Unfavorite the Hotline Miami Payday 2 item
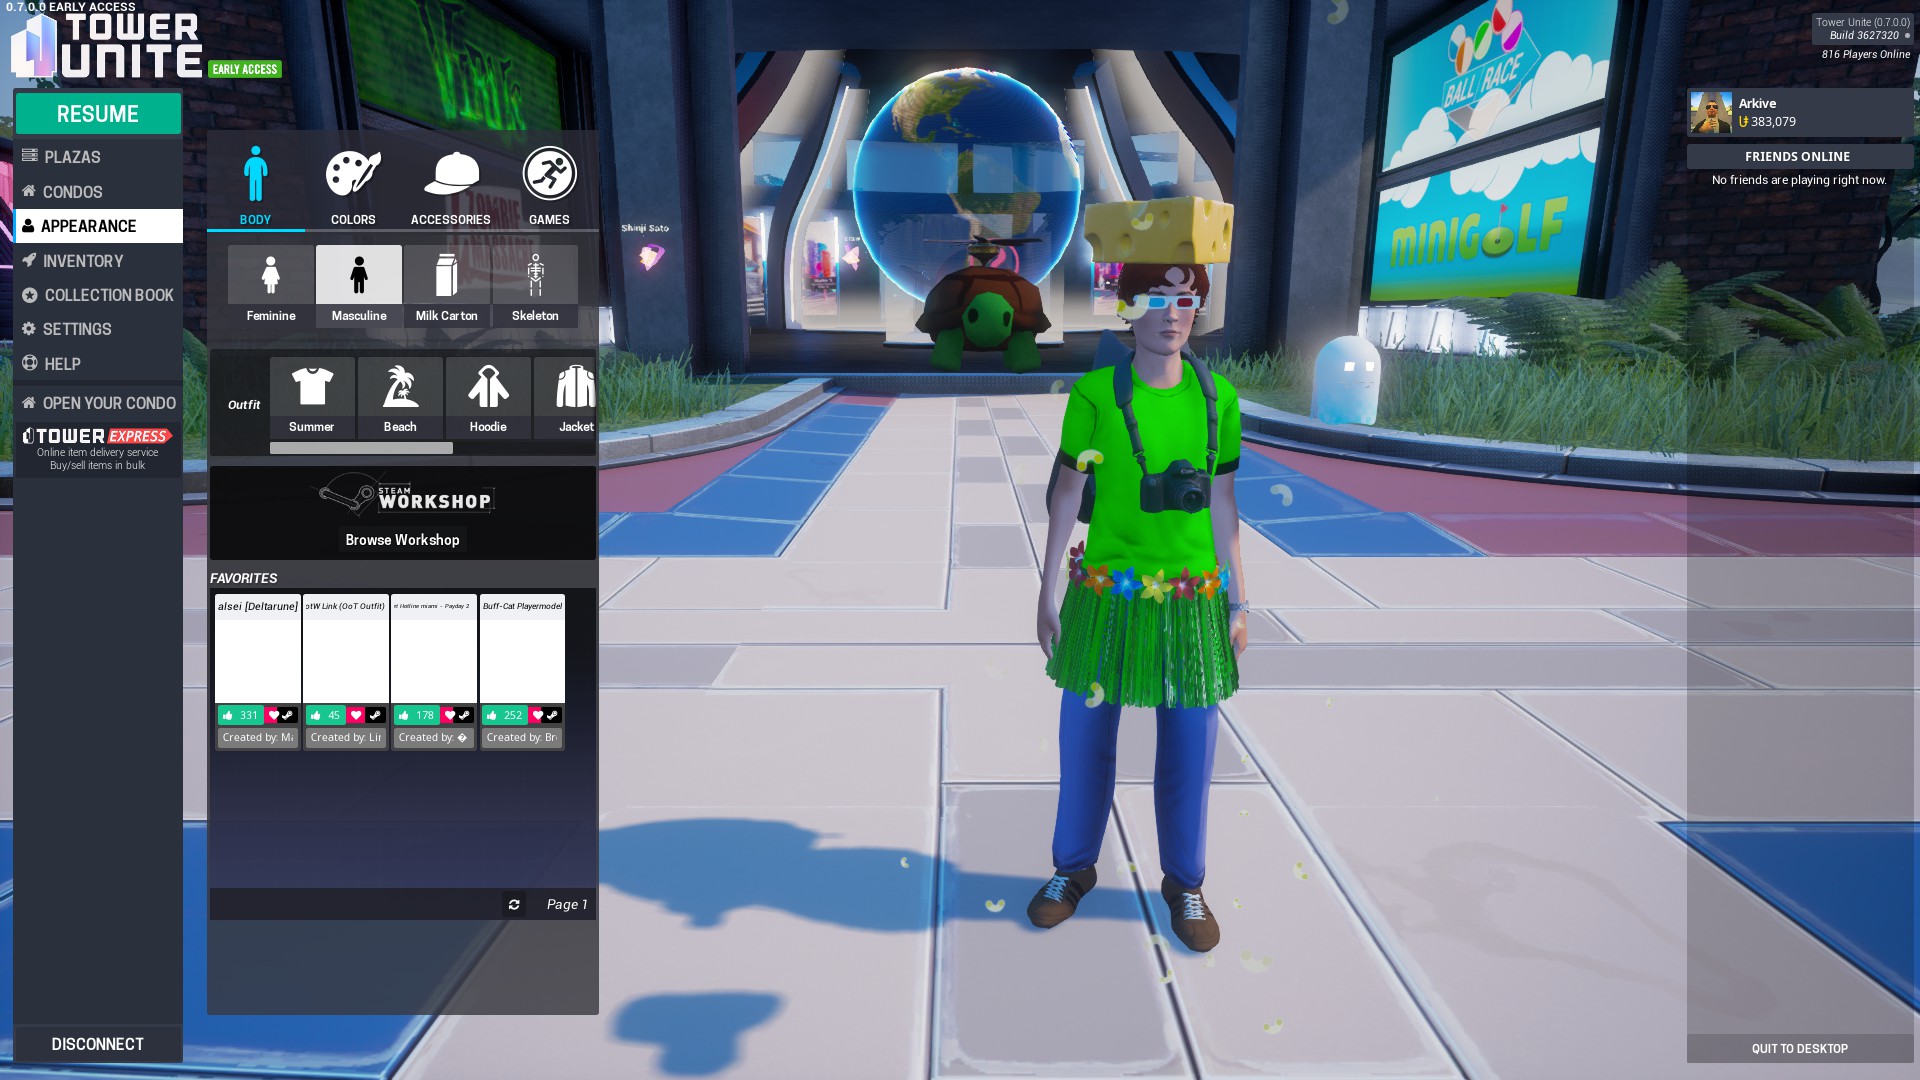1920x1080 pixels. [x=448, y=715]
